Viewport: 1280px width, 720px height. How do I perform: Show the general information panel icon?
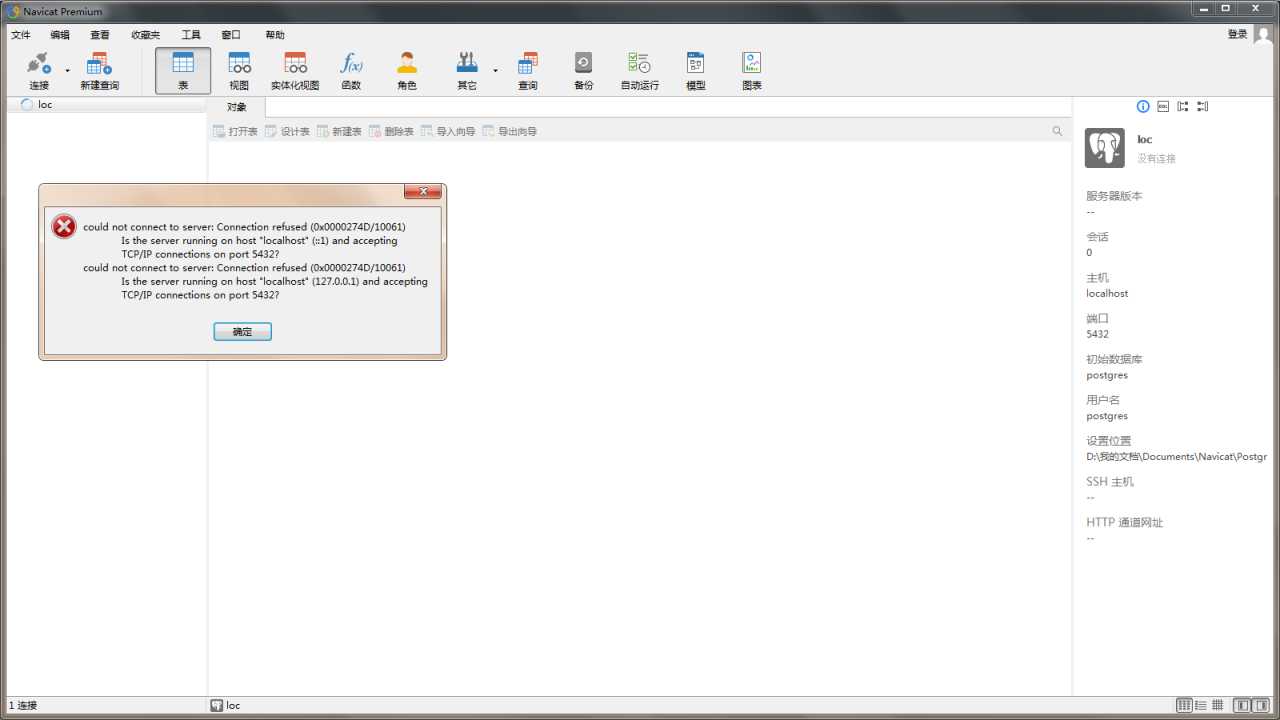point(1143,106)
